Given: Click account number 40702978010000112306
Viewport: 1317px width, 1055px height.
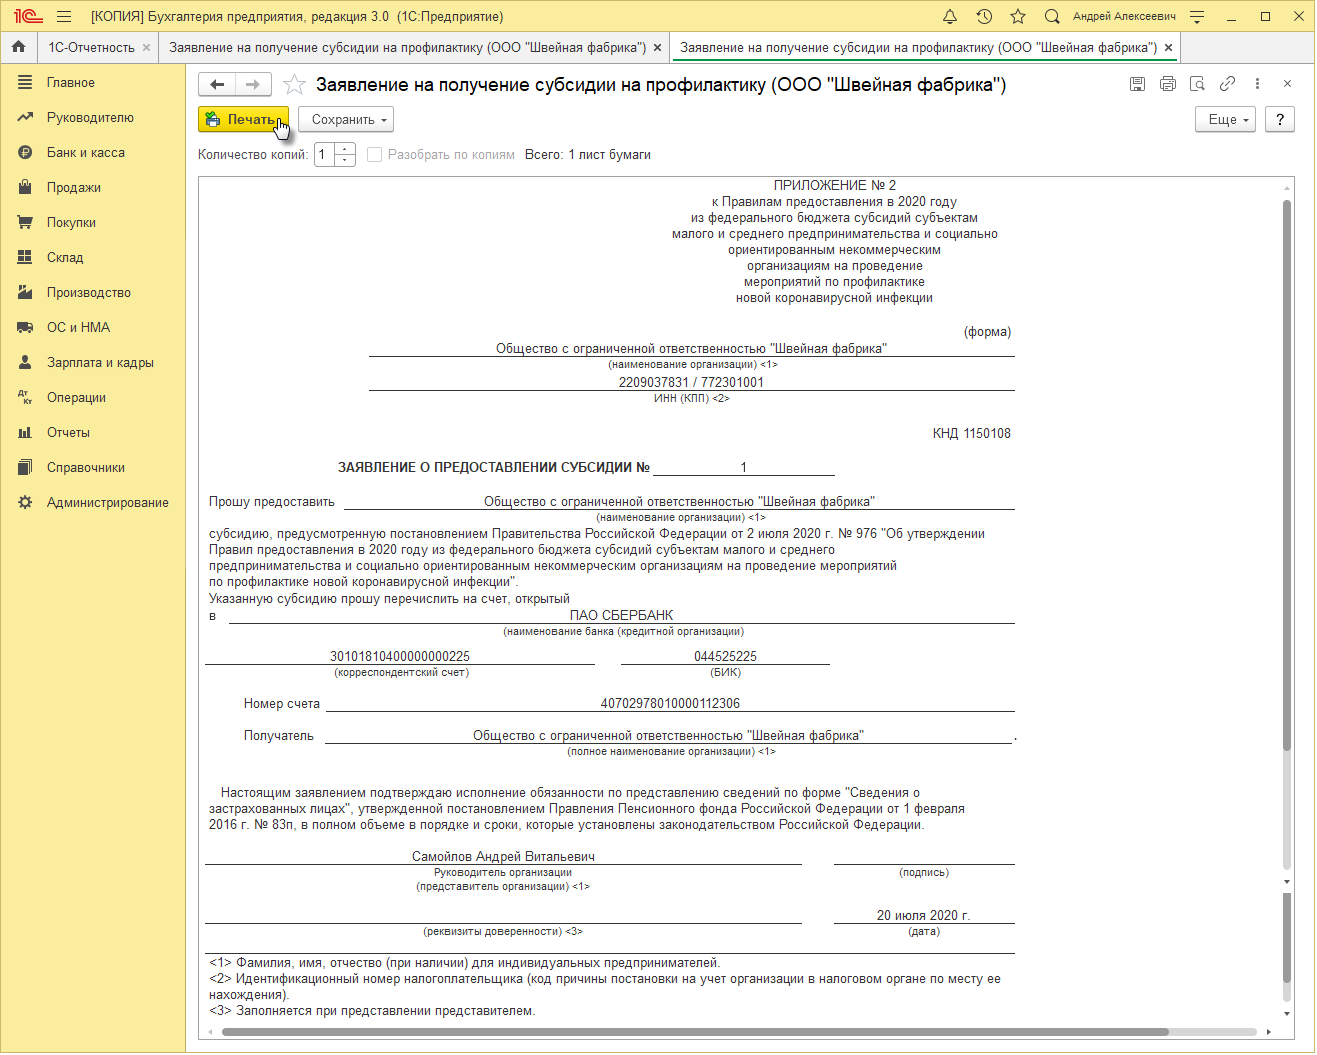Looking at the screenshot, I should [670, 703].
